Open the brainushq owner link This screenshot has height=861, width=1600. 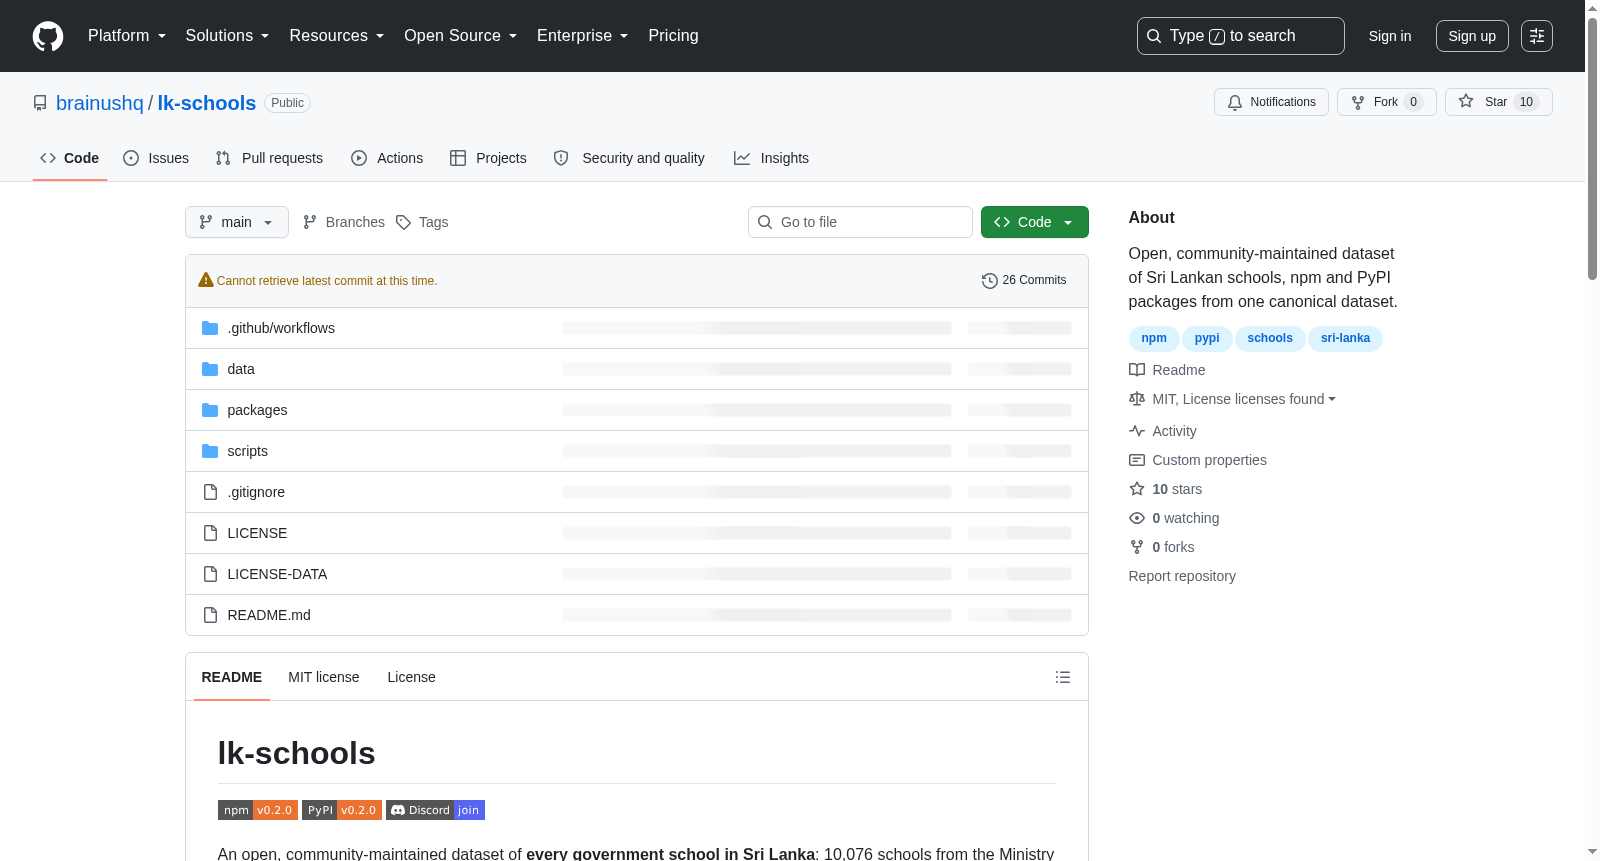point(100,103)
